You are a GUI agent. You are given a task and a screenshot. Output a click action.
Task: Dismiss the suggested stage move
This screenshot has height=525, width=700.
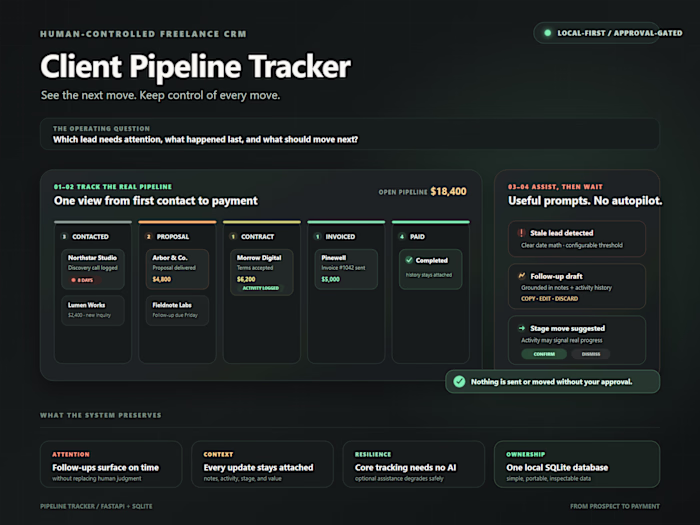pos(591,354)
